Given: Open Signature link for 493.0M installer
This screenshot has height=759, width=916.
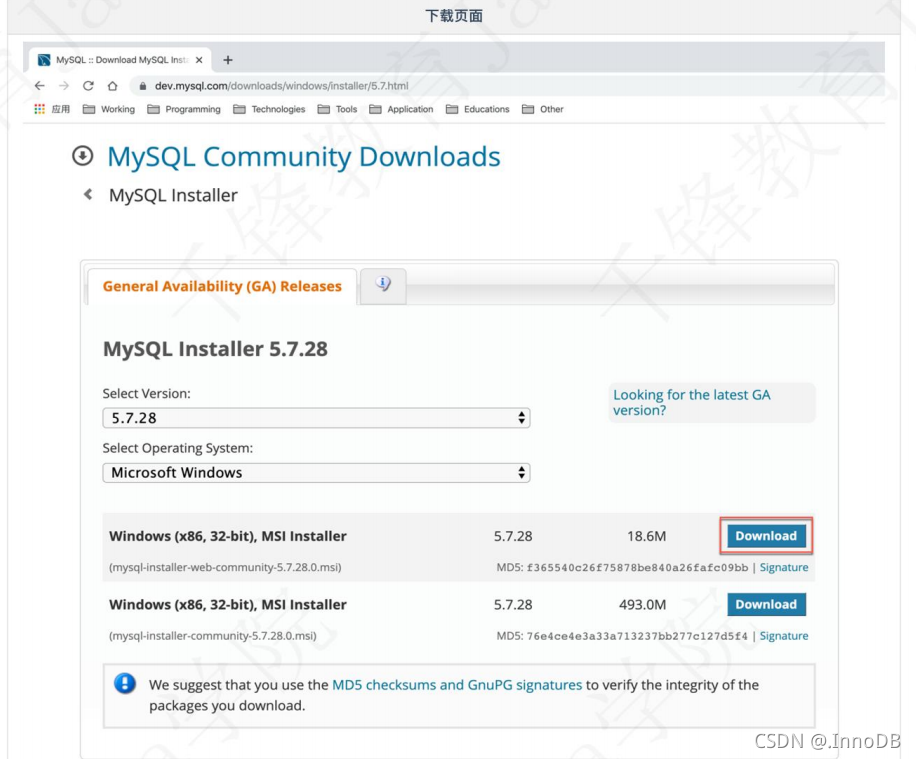Looking at the screenshot, I should pyautogui.click(x=784, y=636).
